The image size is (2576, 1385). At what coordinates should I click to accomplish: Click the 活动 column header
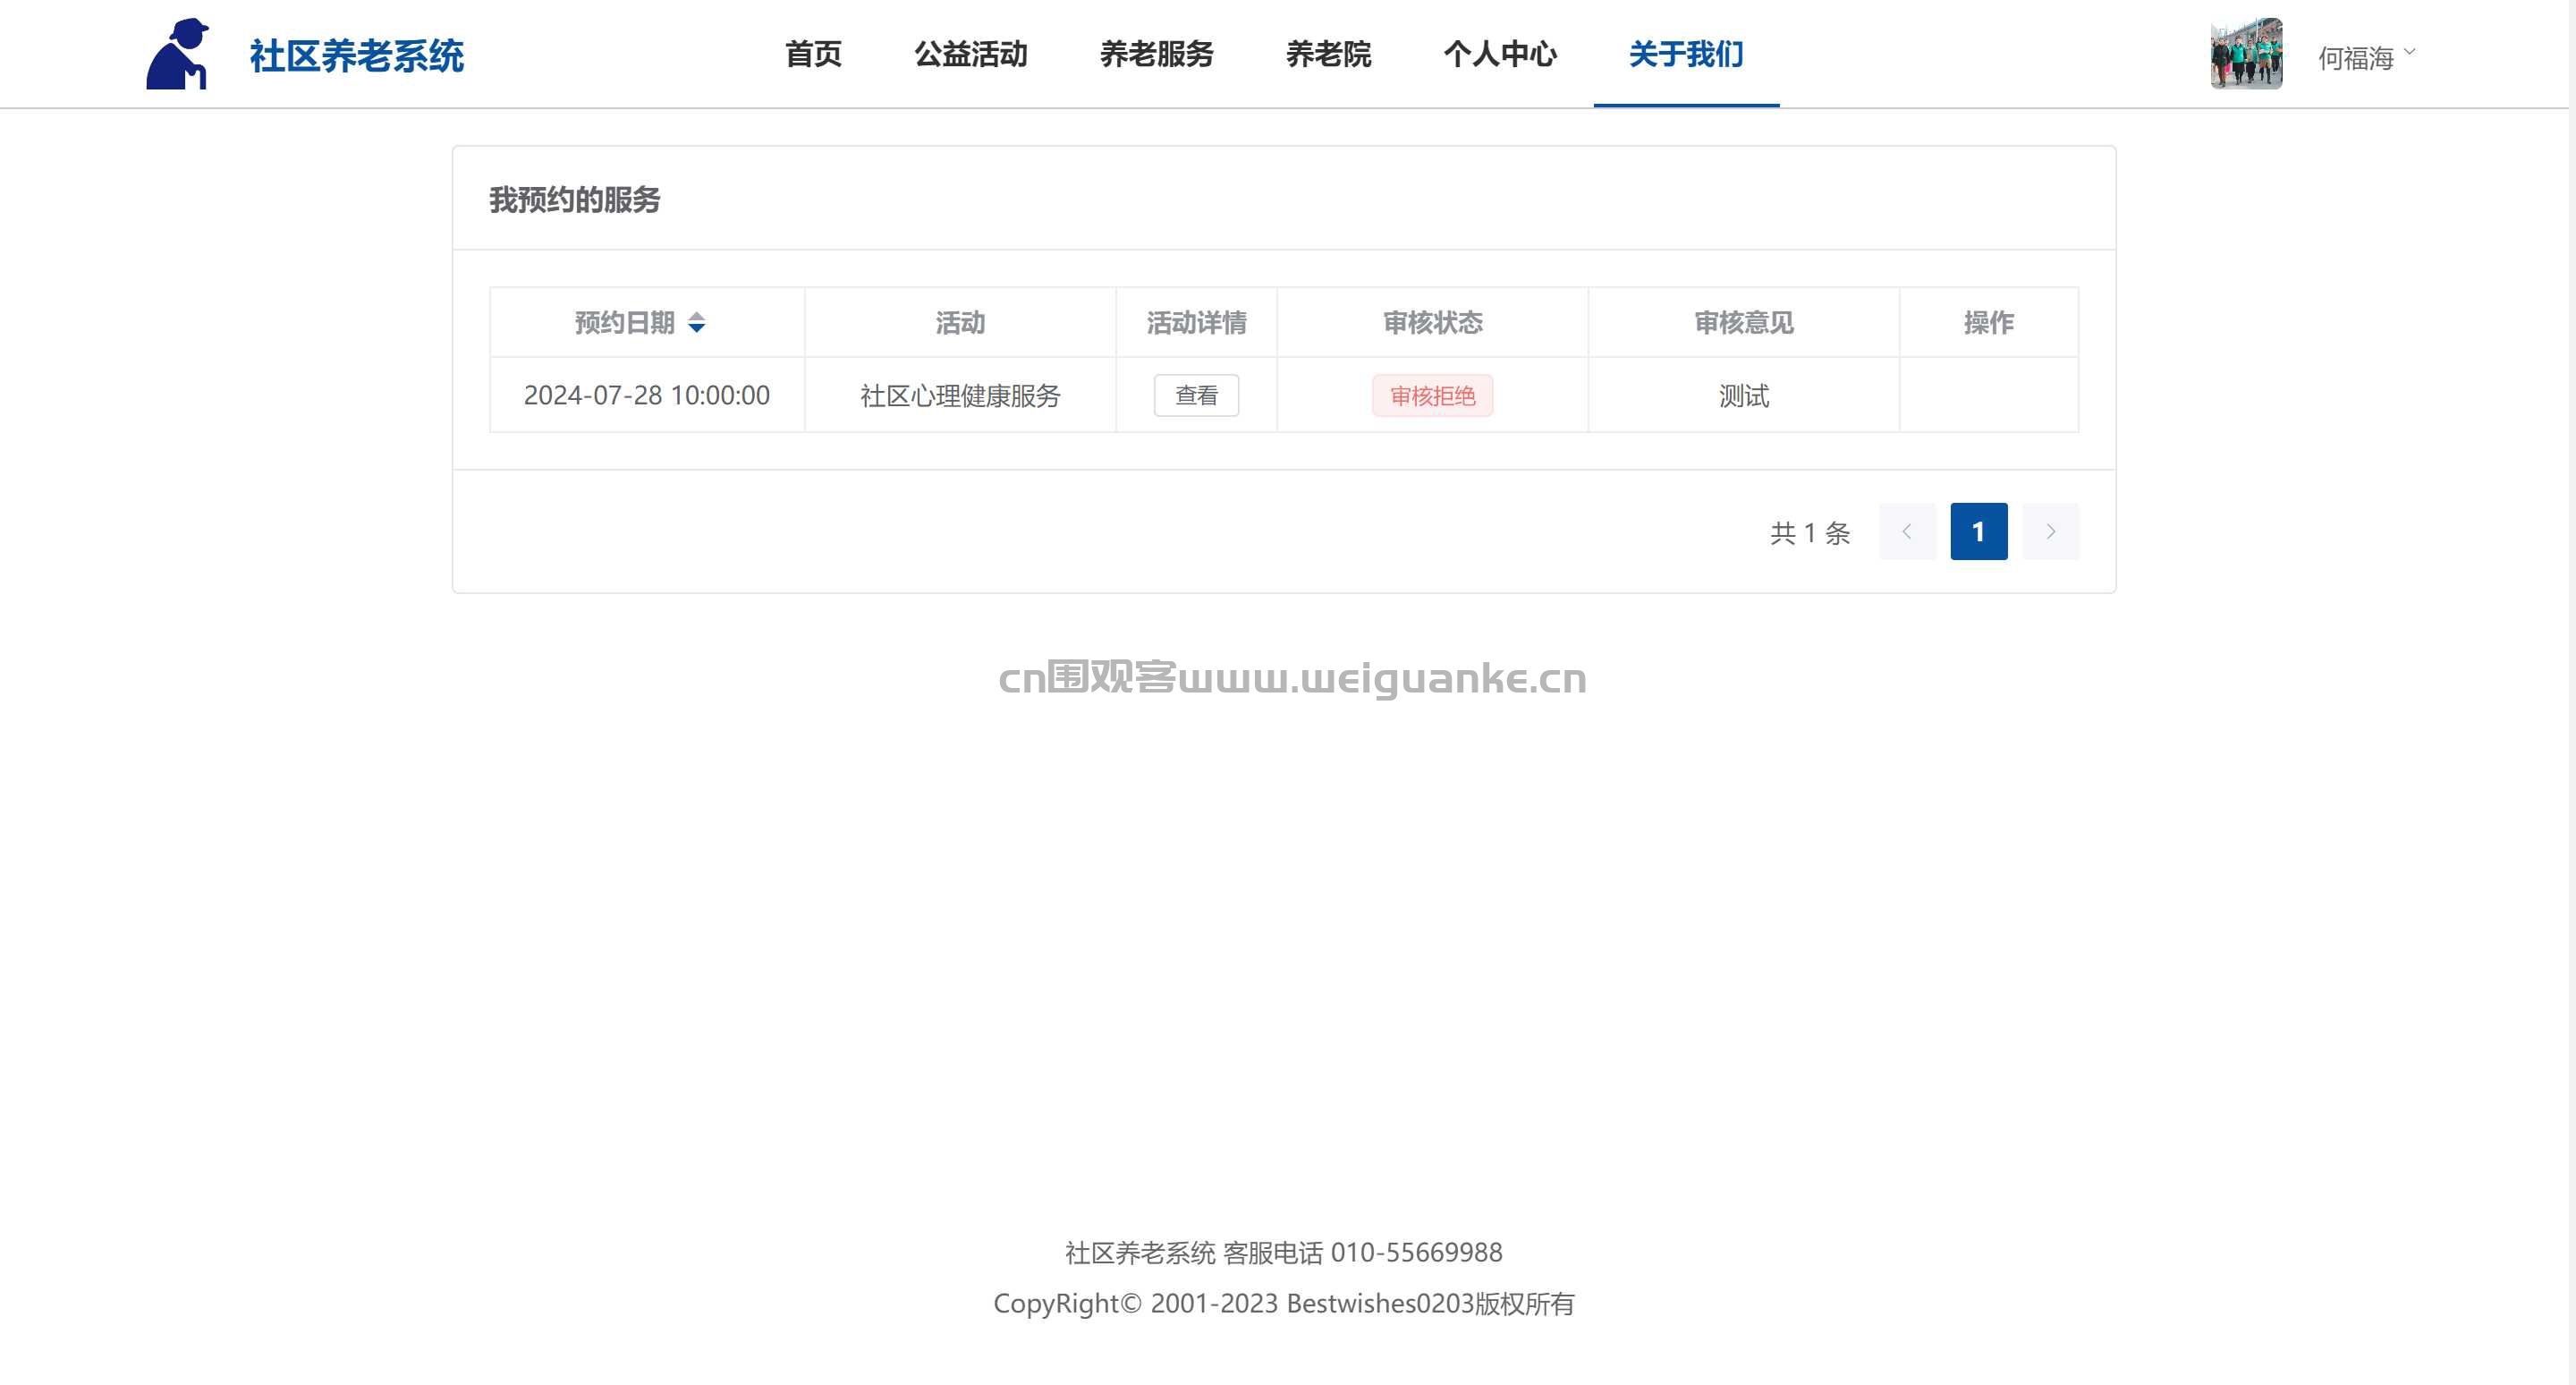960,323
